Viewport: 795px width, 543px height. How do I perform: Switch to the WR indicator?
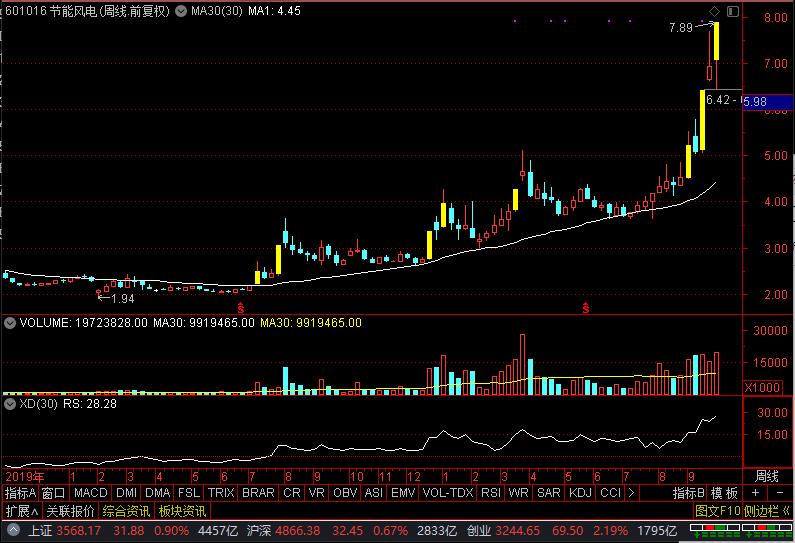pyautogui.click(x=518, y=493)
